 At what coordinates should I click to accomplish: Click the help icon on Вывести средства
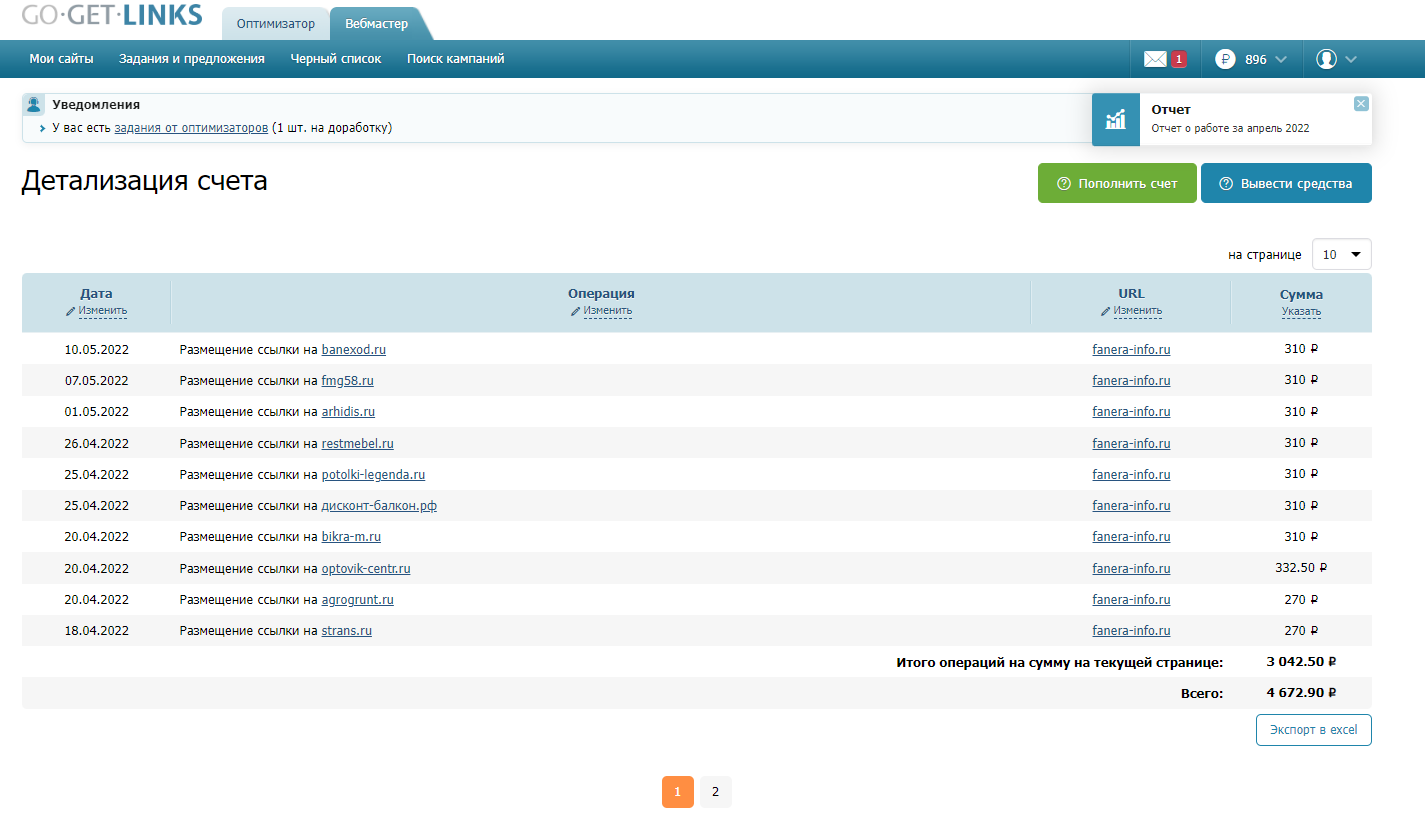coord(1226,184)
